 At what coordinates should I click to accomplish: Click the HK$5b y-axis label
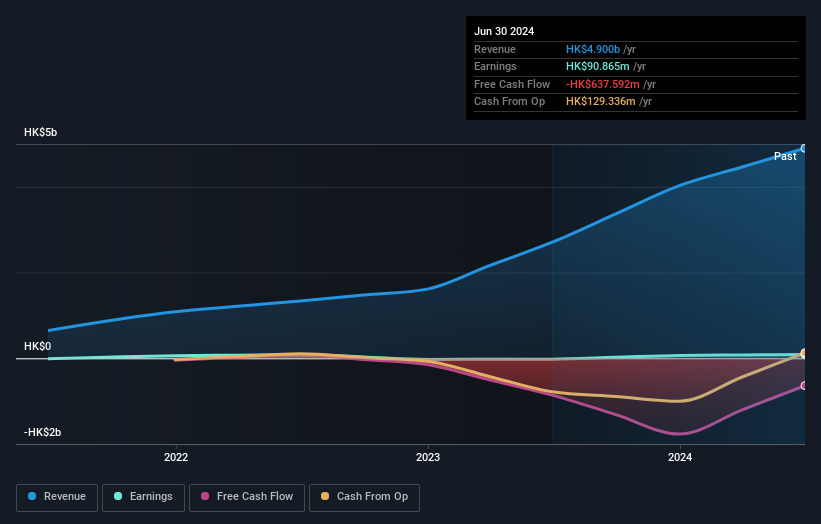[x=40, y=132]
